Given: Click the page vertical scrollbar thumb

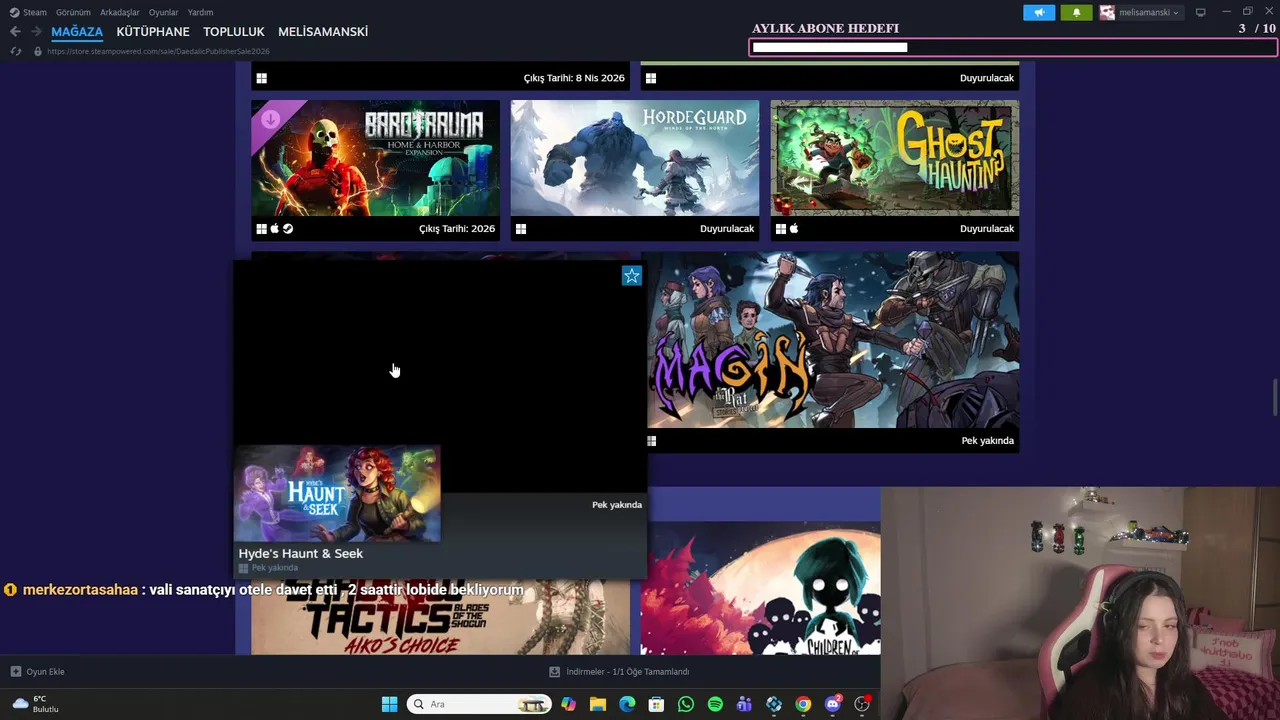Looking at the screenshot, I should coord(1275,398).
